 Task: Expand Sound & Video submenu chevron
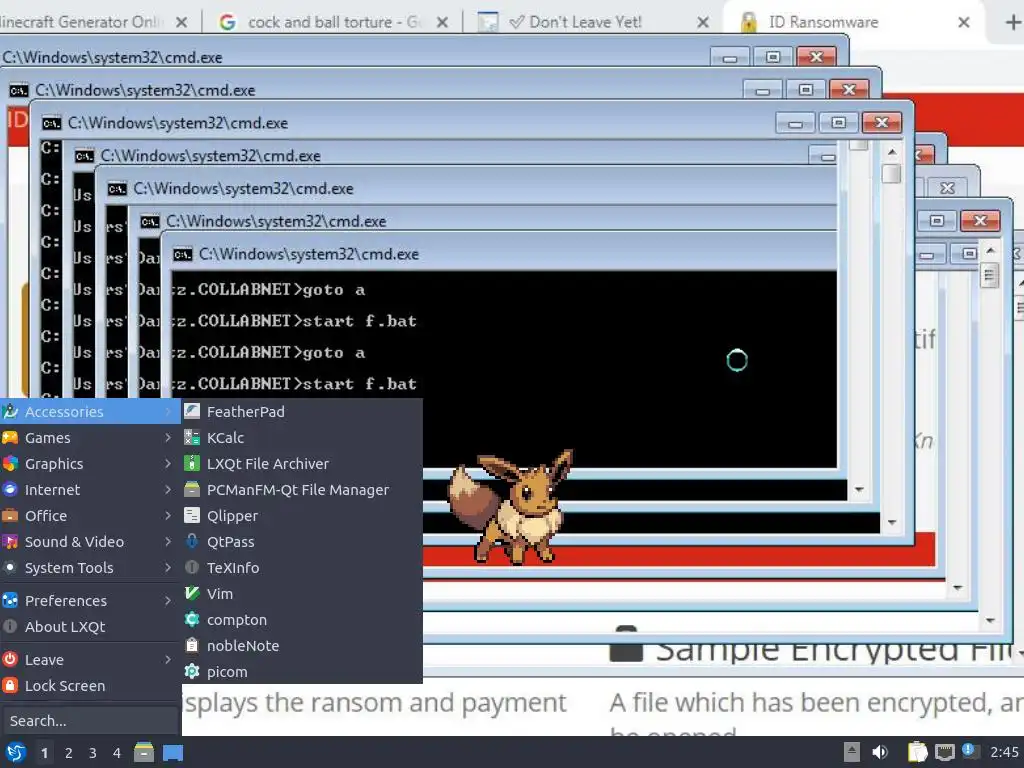[168, 541]
